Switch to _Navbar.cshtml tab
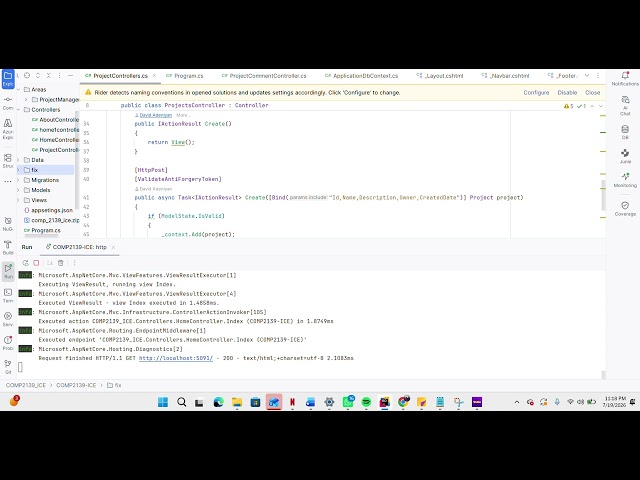The height and width of the screenshot is (480, 640). [x=506, y=76]
